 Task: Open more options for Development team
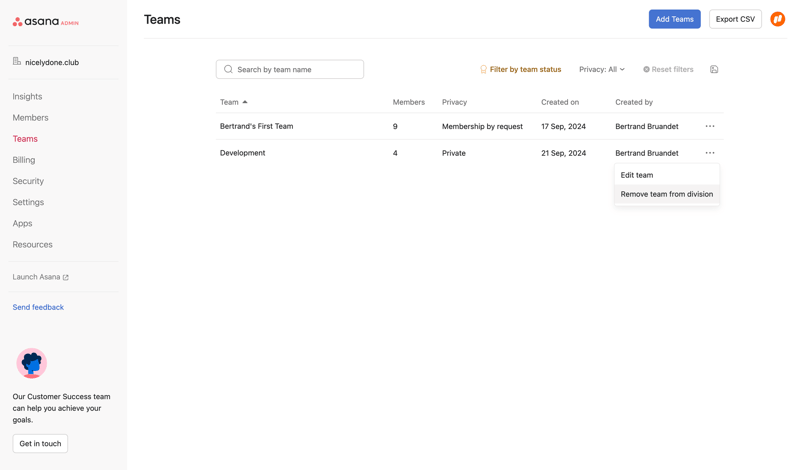tap(710, 153)
